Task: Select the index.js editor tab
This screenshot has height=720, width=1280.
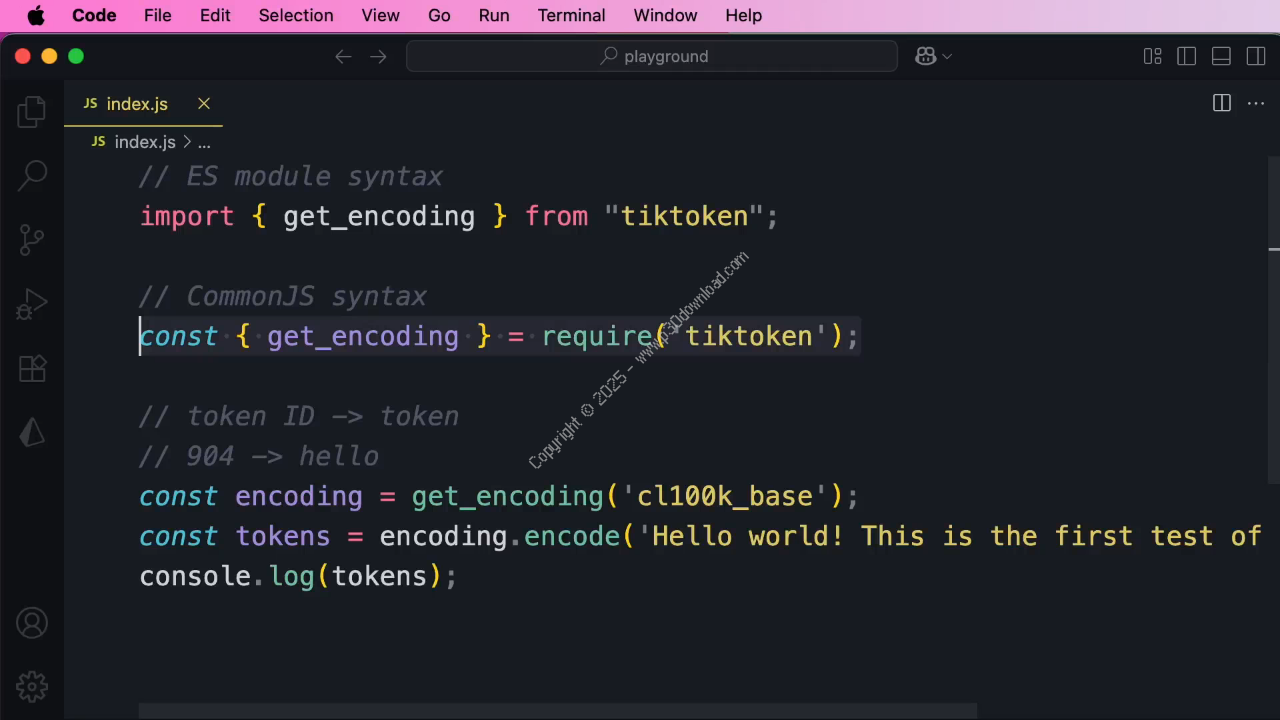Action: click(143, 104)
